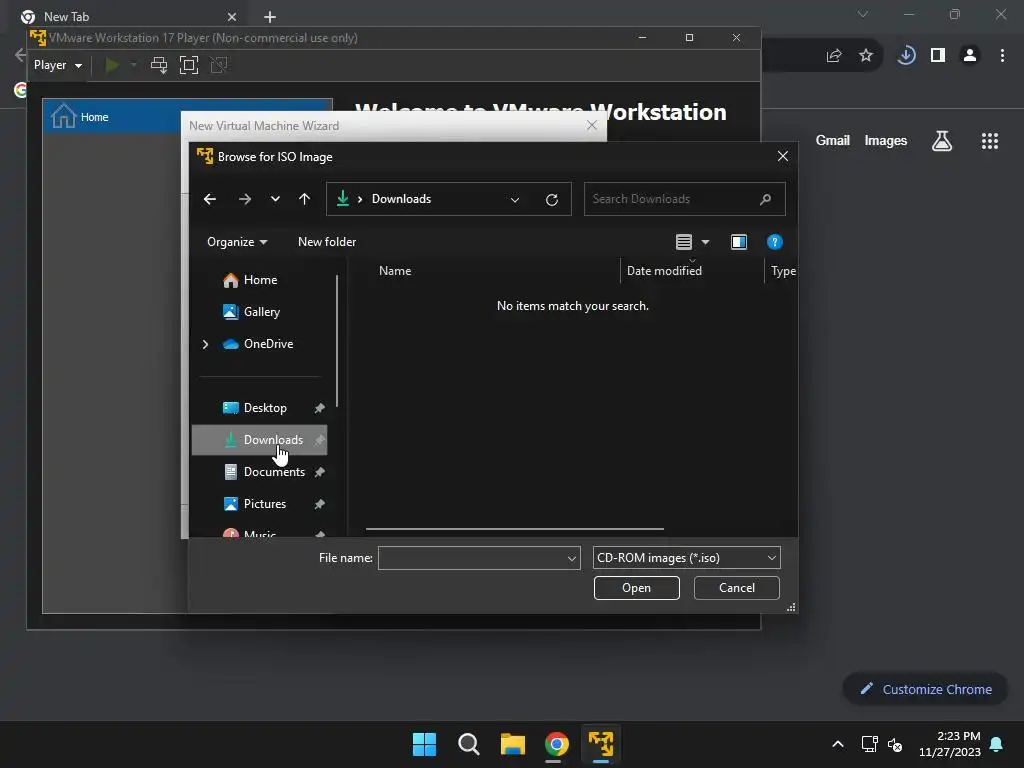Open the Google apps grid
Image resolution: width=1024 pixels, height=768 pixels.
click(x=990, y=141)
